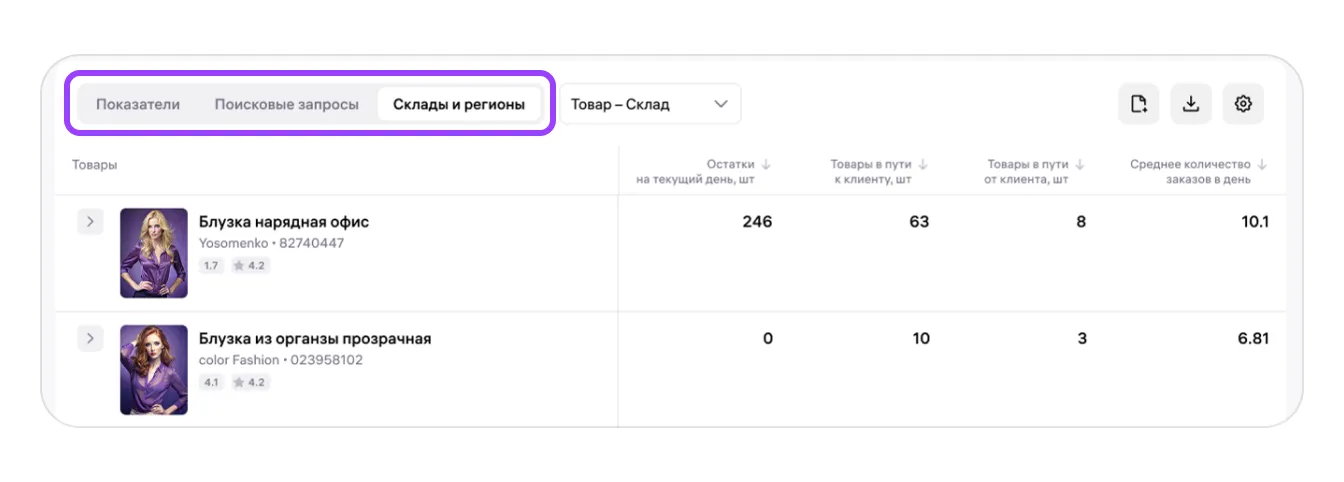This screenshot has width=1344, height=482.
Task: Sort by Остатки на текущий день arrow
Action: [x=766, y=164]
